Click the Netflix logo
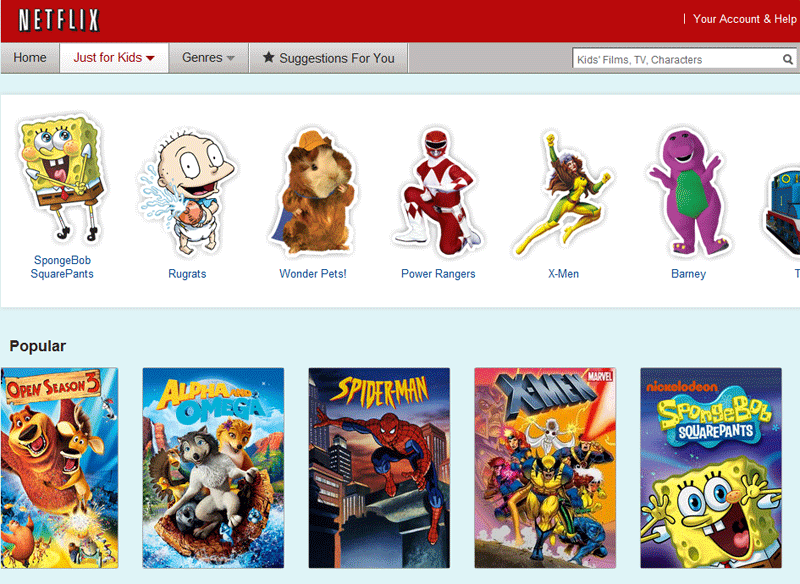Screen dimensions: 800x584 [59, 21]
